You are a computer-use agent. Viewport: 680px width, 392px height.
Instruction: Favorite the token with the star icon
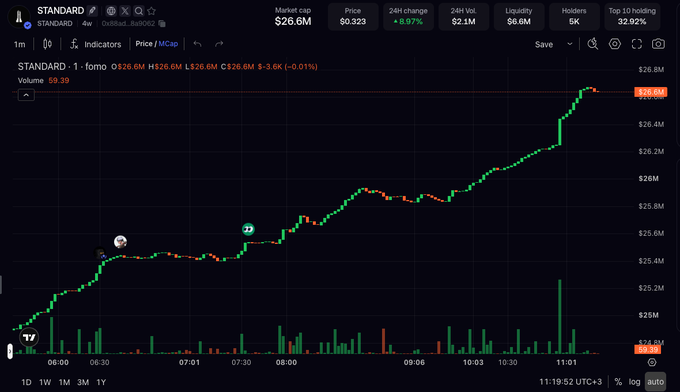coord(151,11)
